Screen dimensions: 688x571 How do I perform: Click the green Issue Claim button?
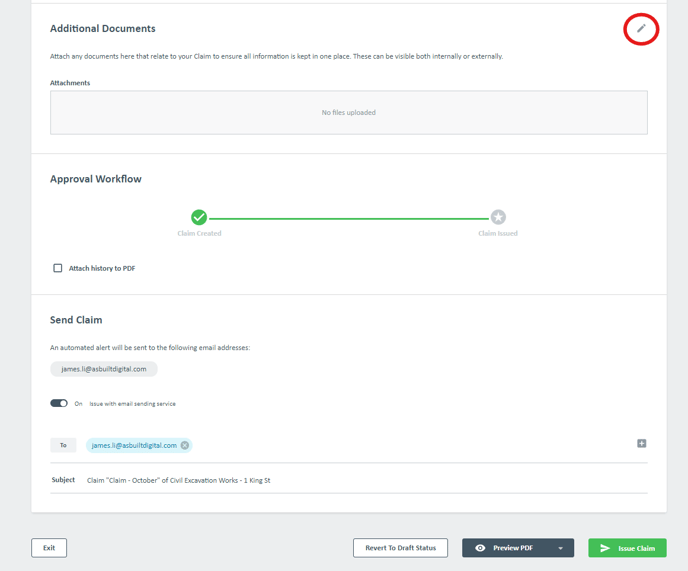pos(627,548)
